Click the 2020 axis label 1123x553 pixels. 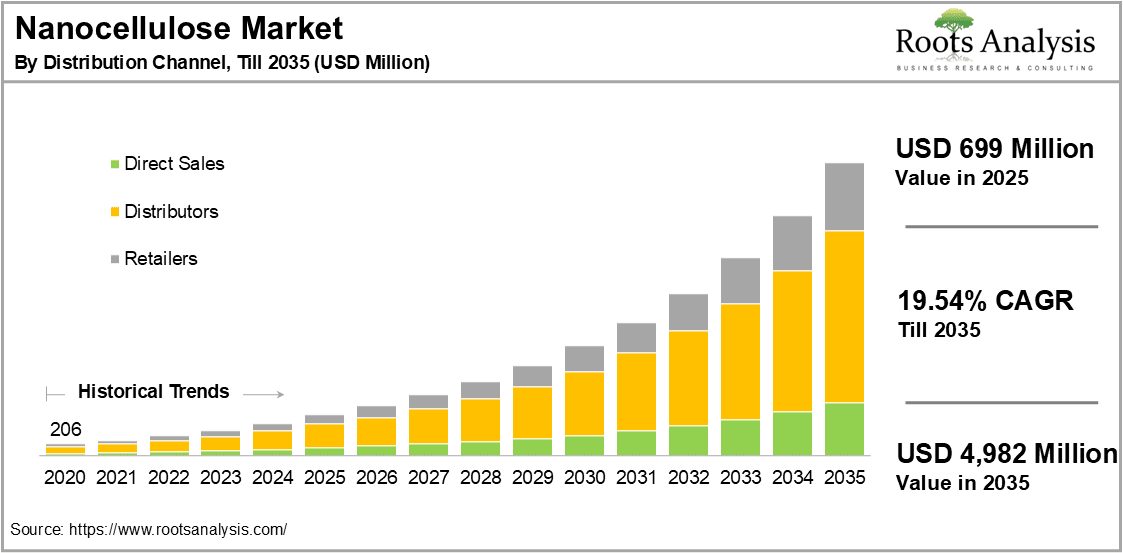pyautogui.click(x=65, y=477)
